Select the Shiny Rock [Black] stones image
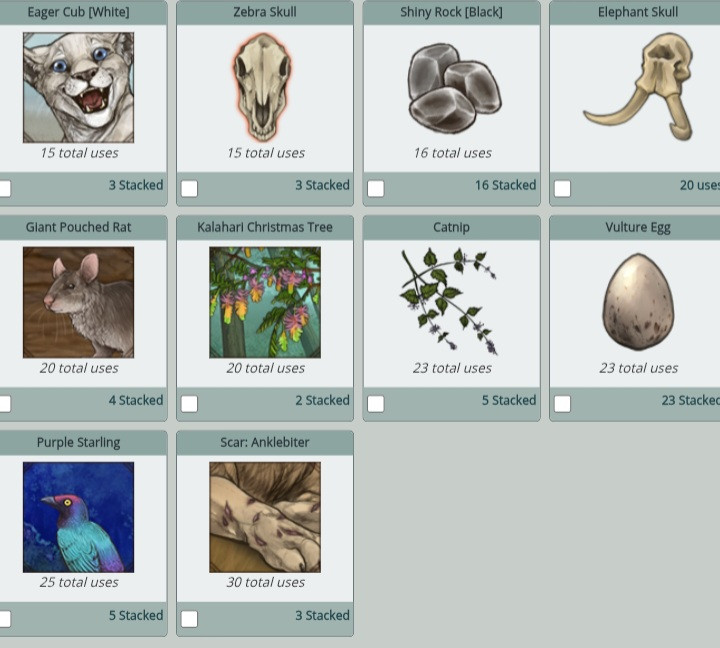This screenshot has height=648, width=720. point(454,88)
